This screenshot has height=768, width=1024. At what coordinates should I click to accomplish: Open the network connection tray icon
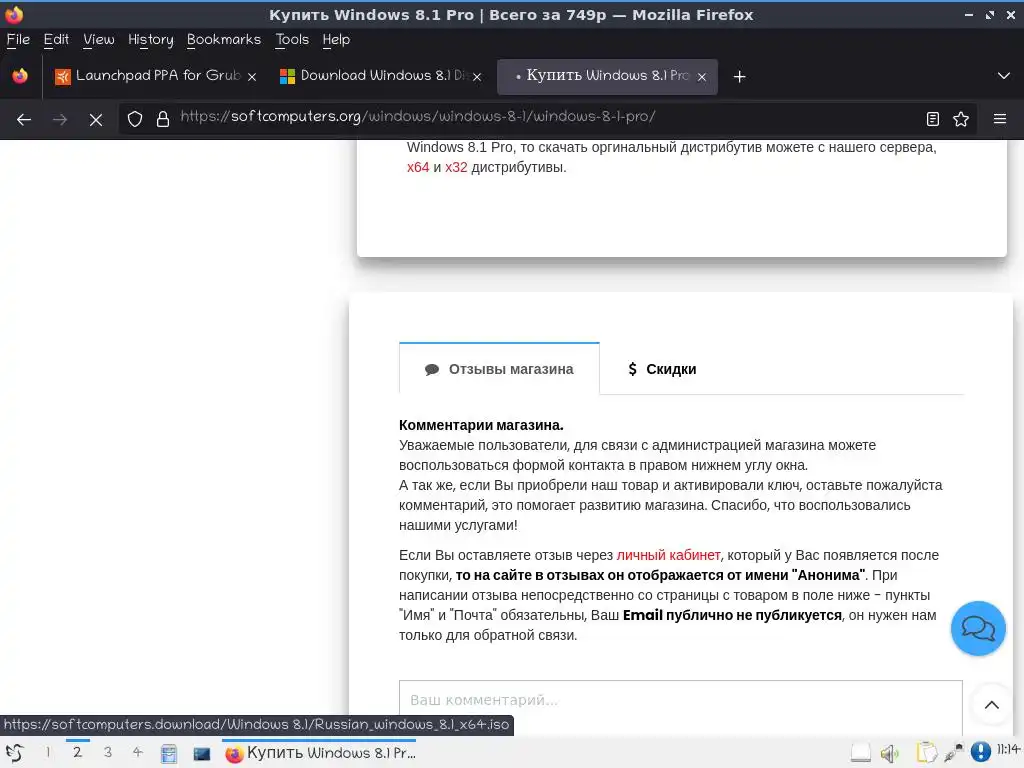(953, 753)
